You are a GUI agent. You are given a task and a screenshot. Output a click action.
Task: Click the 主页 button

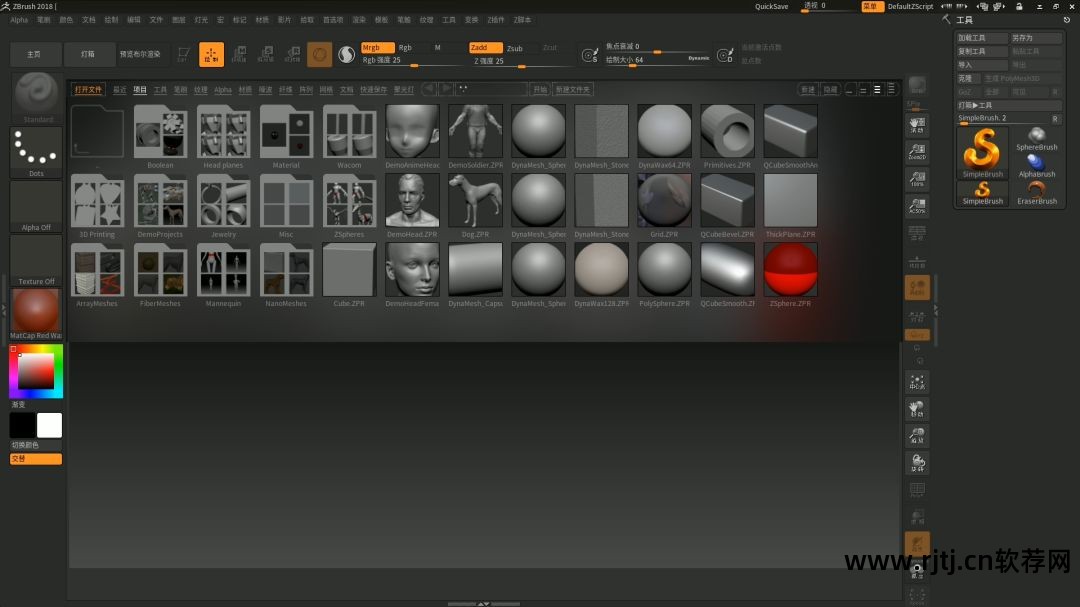point(34,54)
